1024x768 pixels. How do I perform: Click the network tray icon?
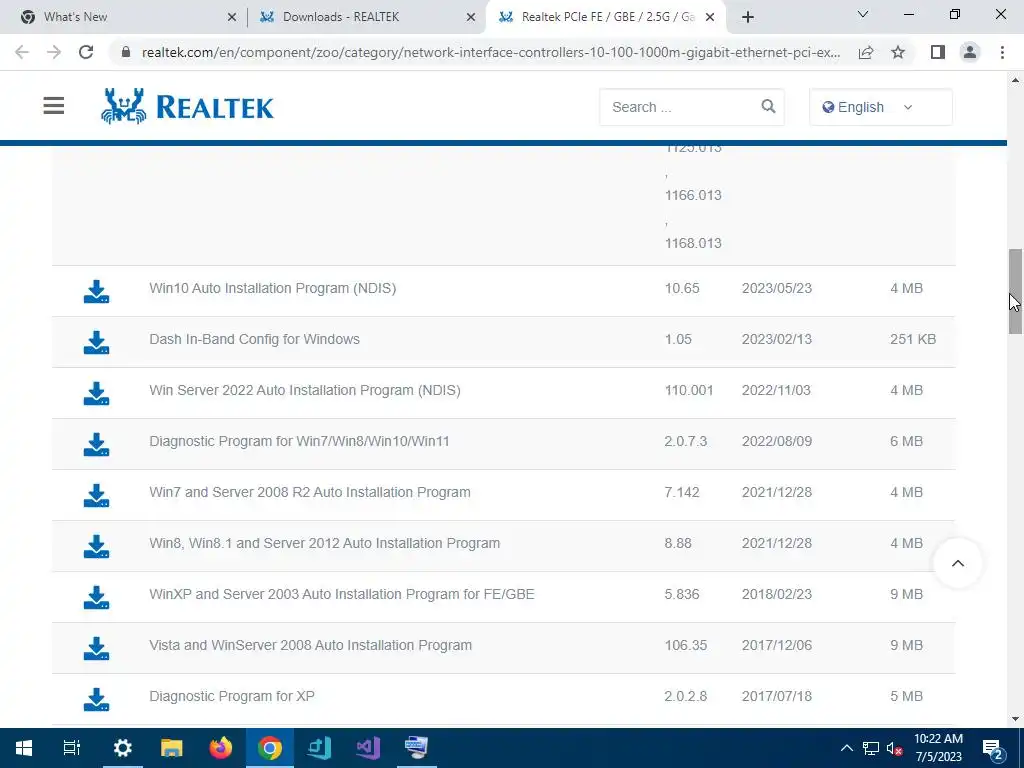871,748
